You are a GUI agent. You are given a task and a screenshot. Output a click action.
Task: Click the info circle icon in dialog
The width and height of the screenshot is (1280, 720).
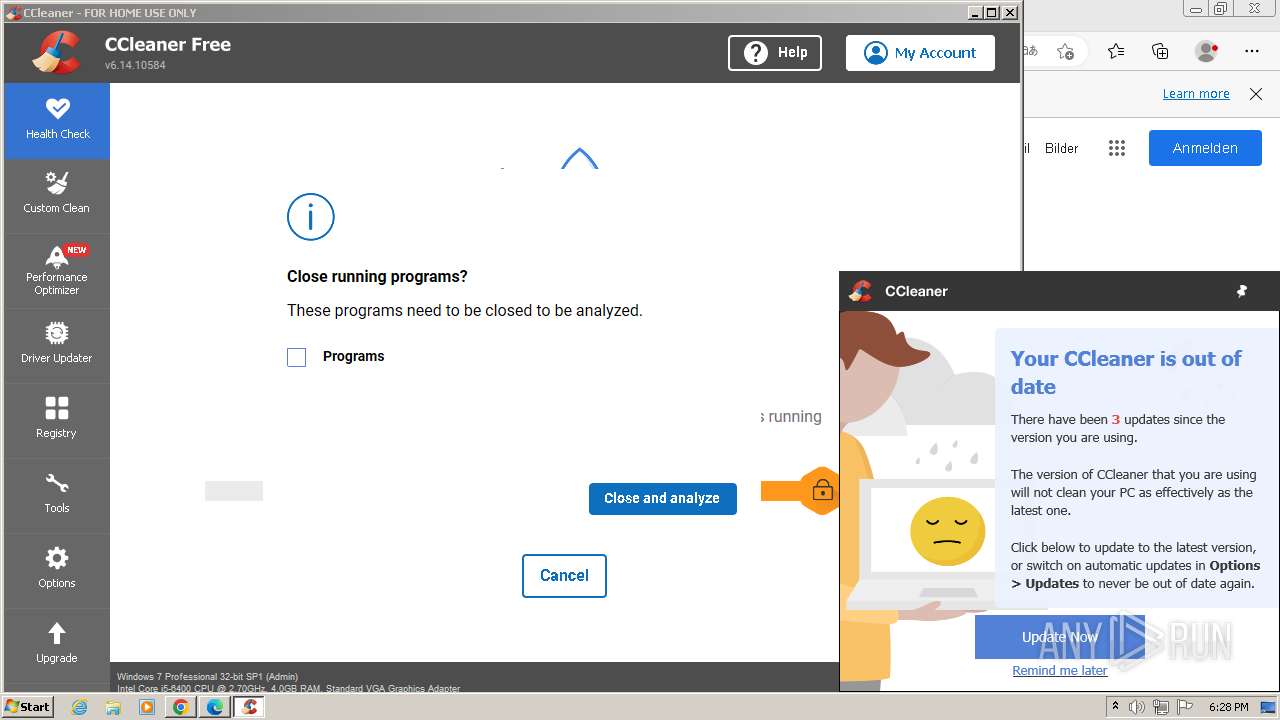pyautogui.click(x=311, y=217)
